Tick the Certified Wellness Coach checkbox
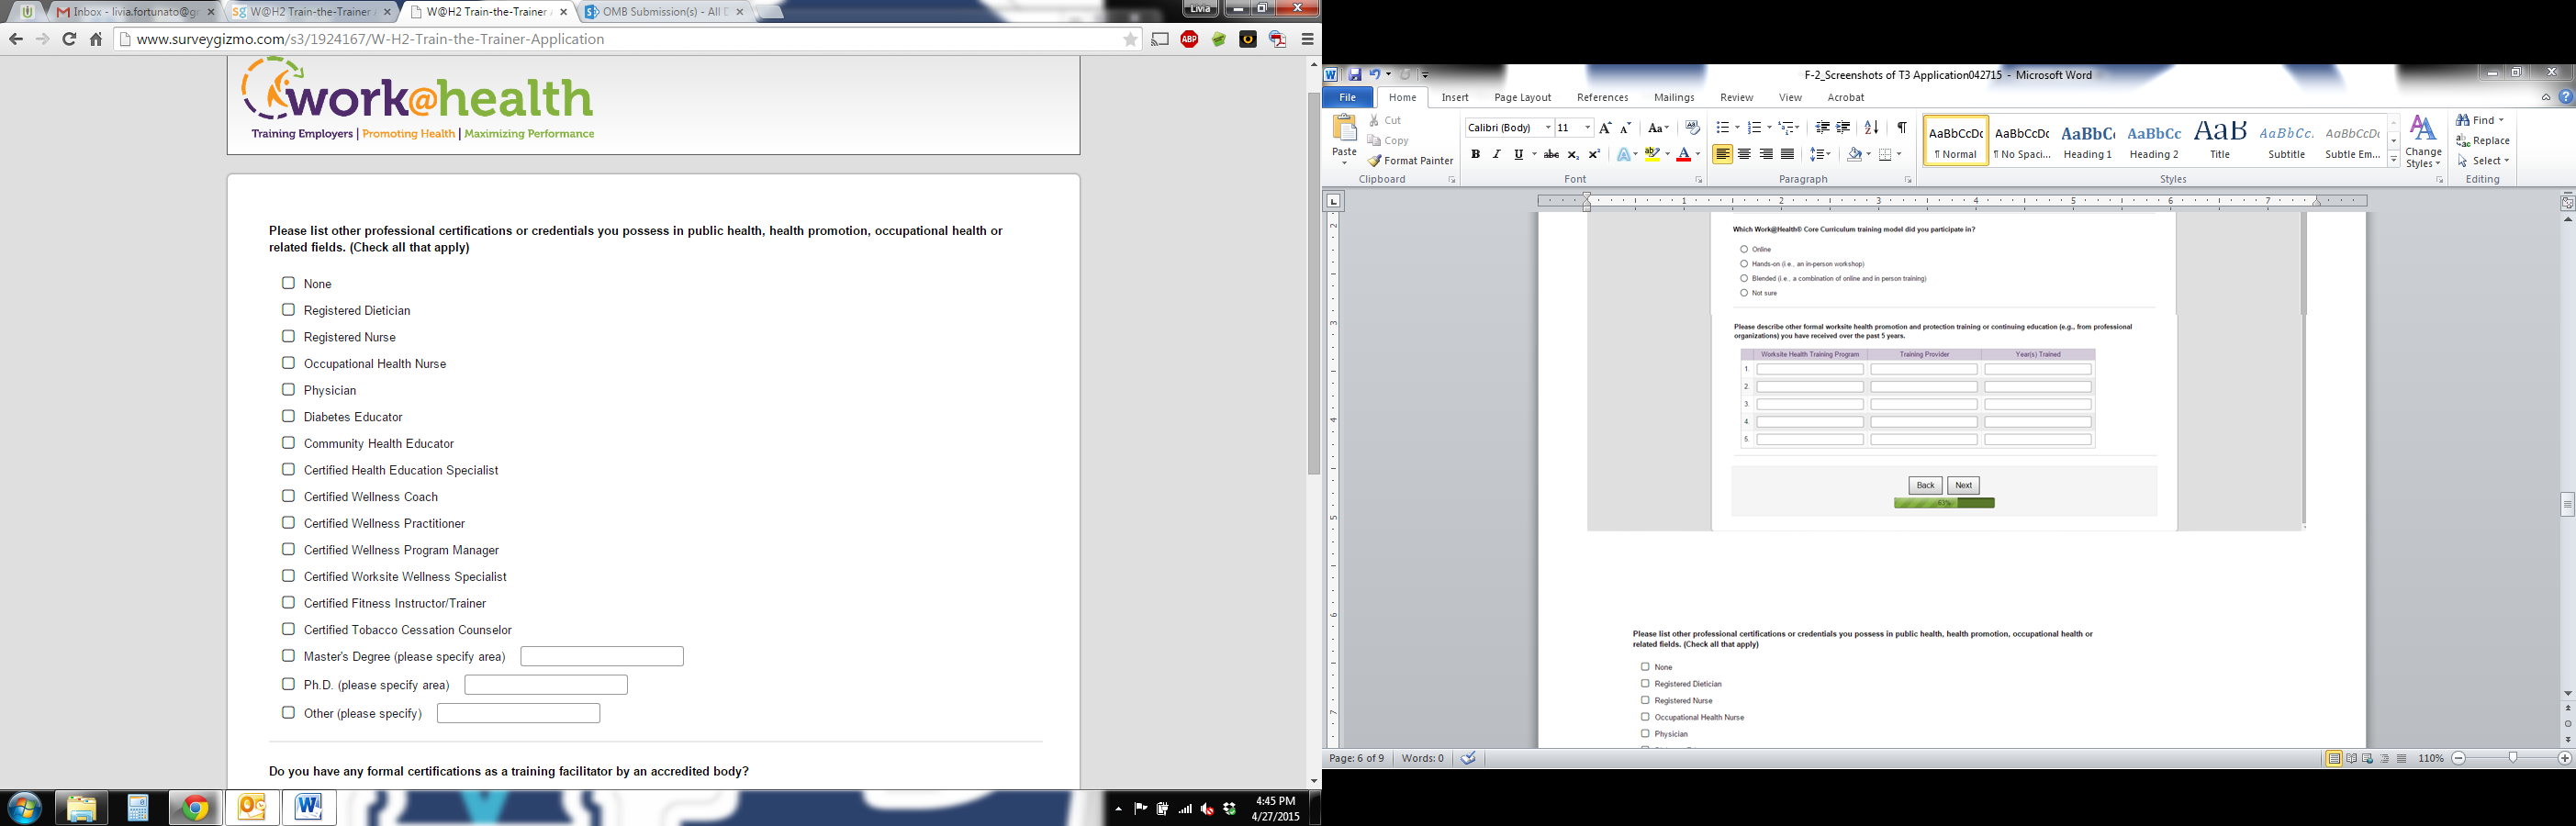The width and height of the screenshot is (2576, 826). [x=288, y=496]
